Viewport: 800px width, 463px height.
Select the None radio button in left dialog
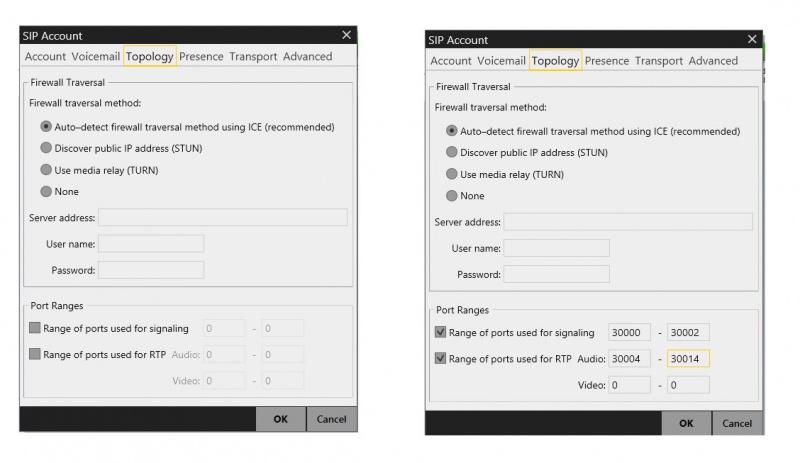pos(46,191)
